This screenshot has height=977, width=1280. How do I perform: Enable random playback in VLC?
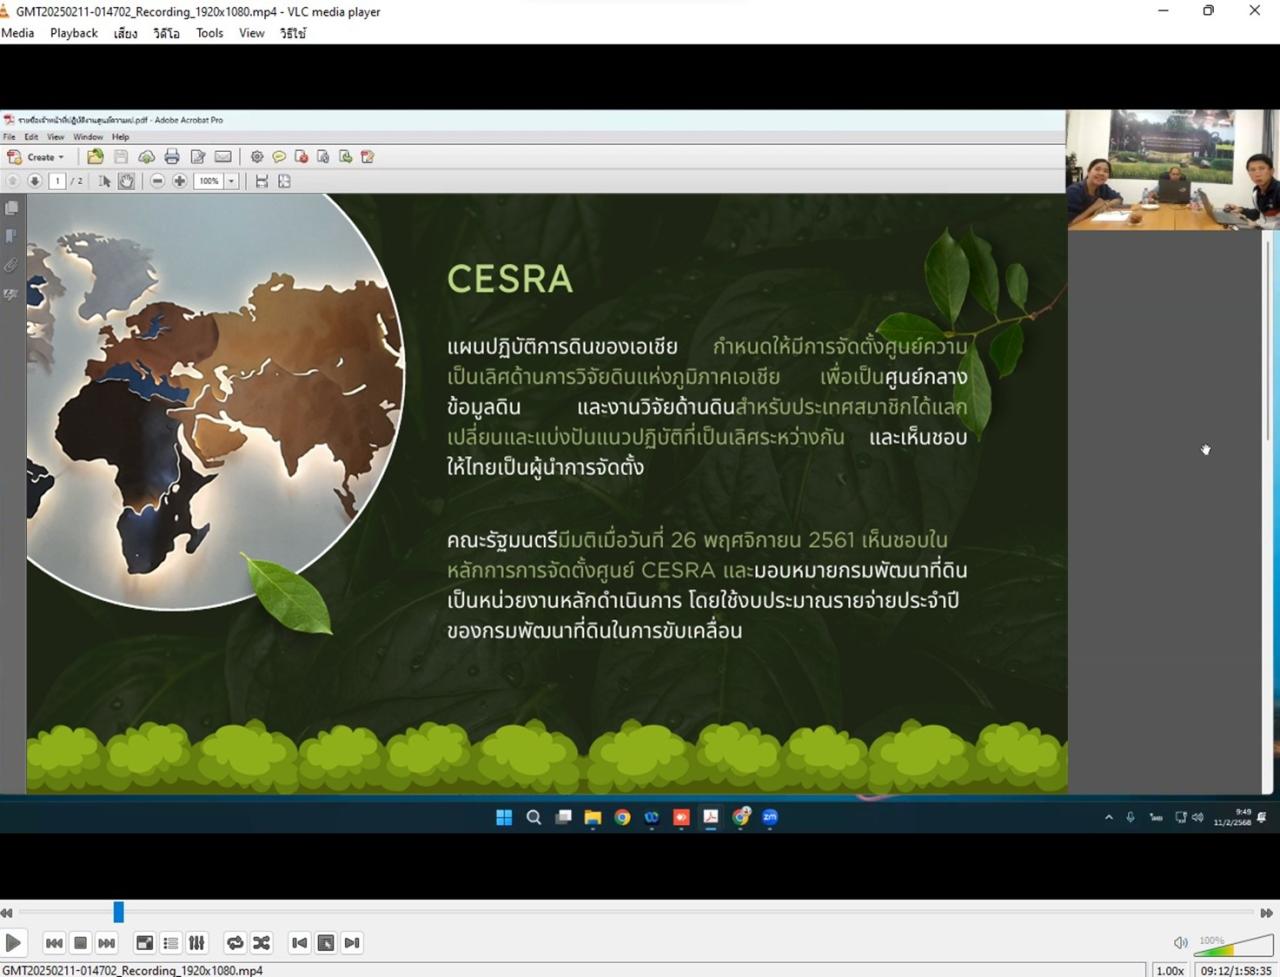pyautogui.click(x=261, y=942)
